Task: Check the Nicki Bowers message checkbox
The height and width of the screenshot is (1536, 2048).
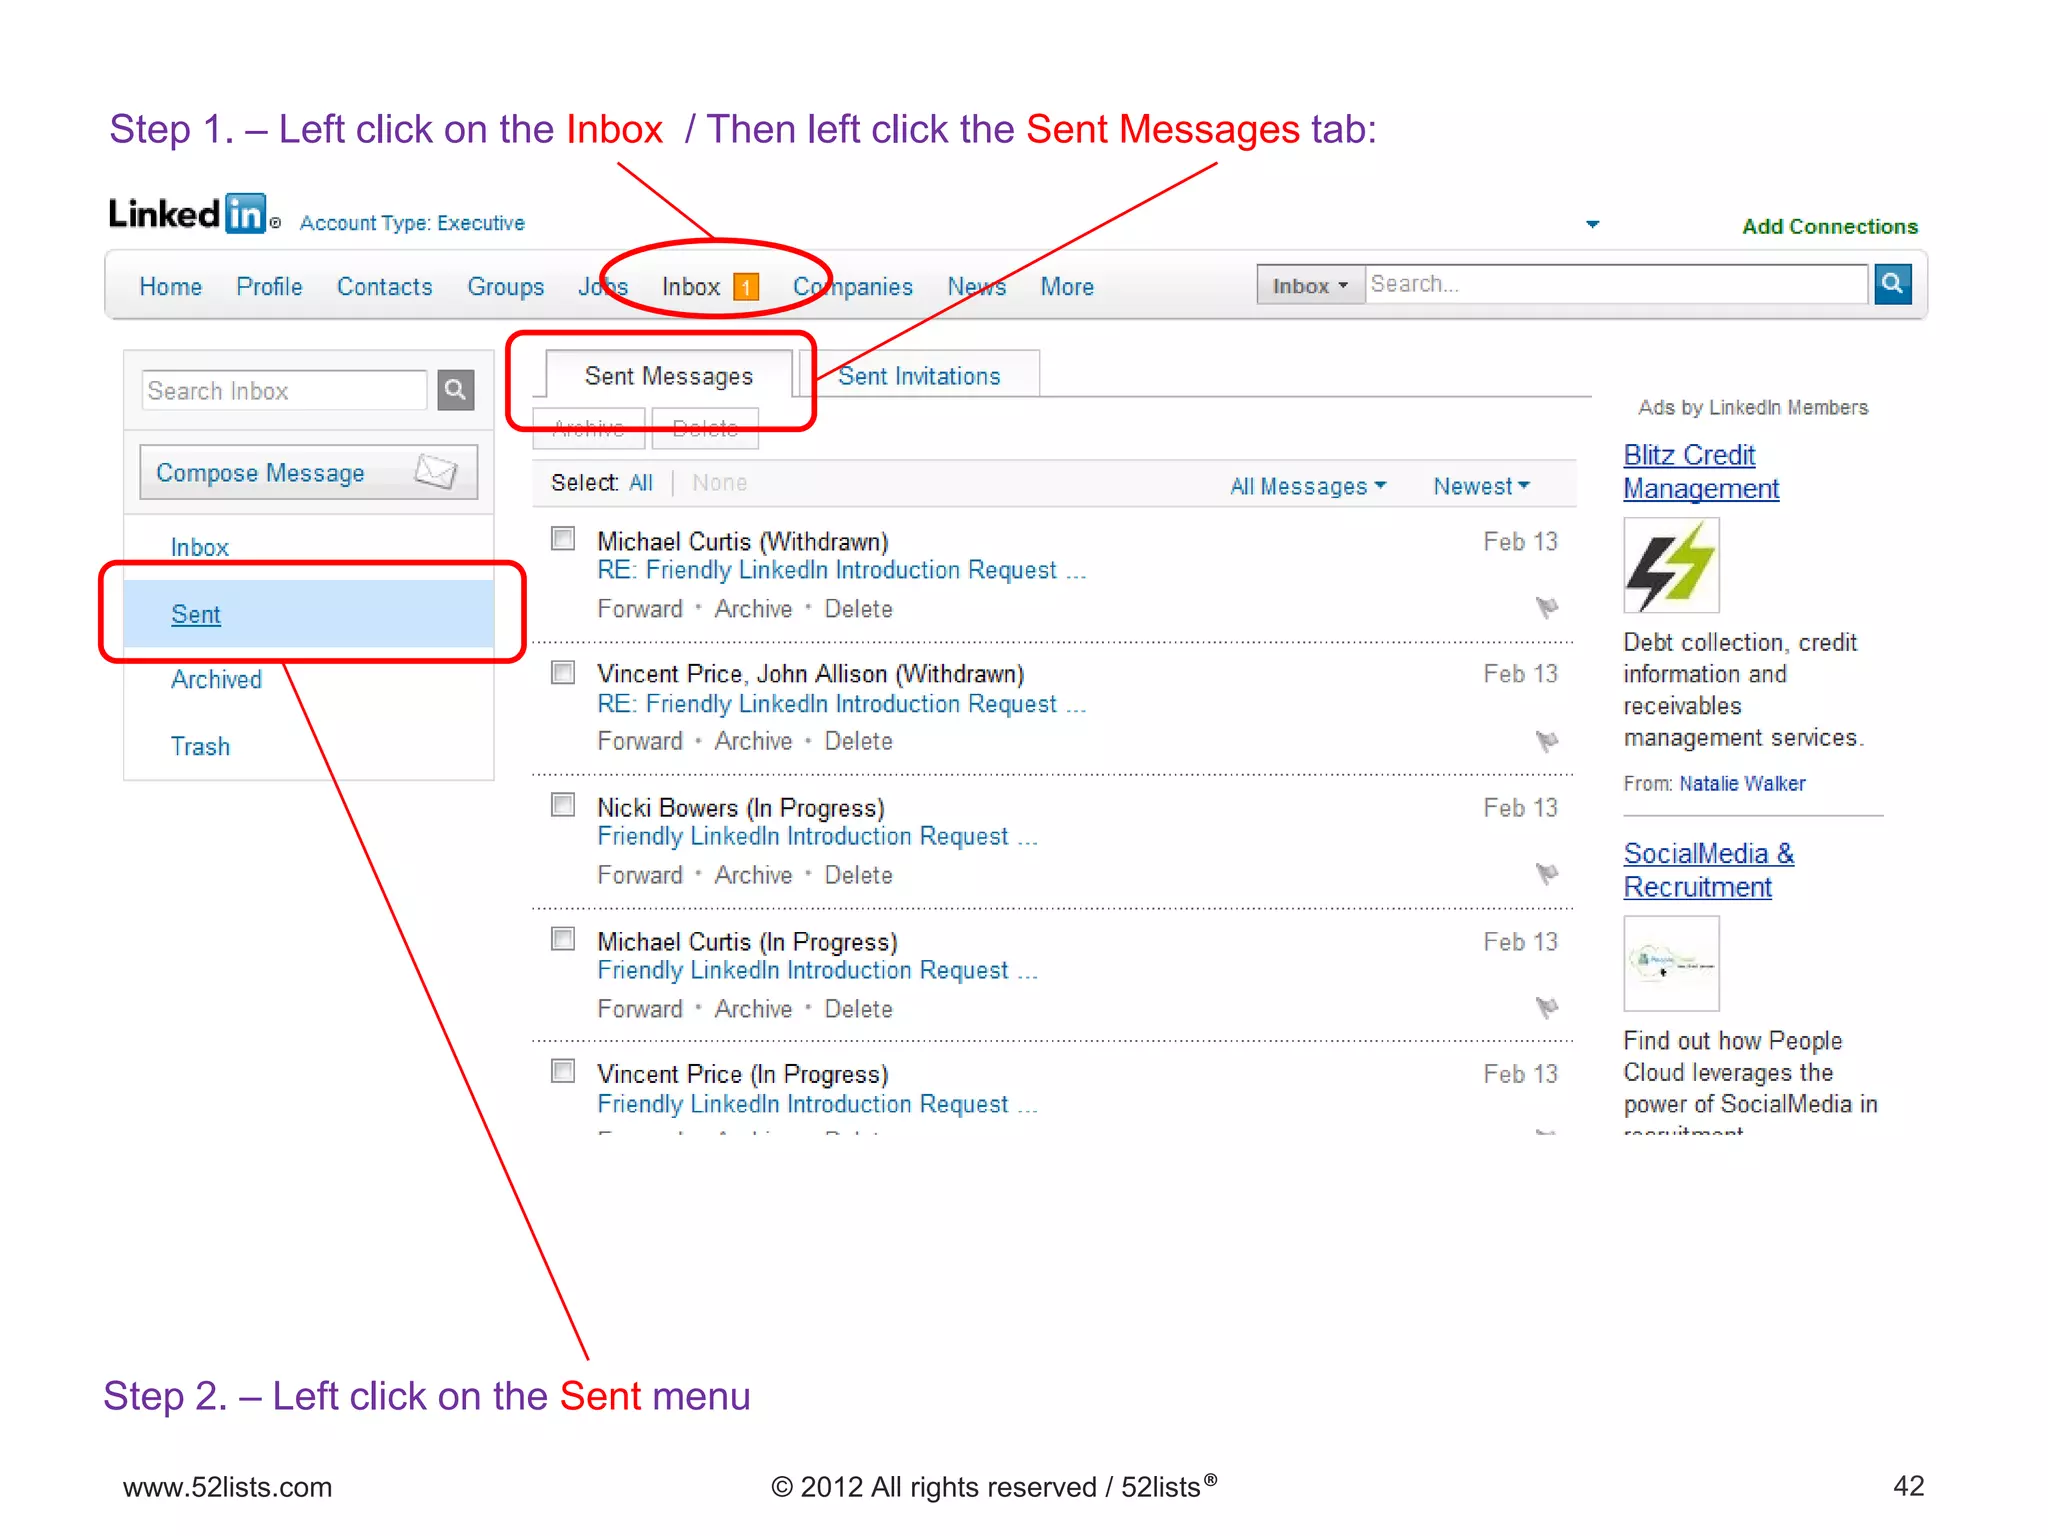Action: pyautogui.click(x=563, y=806)
